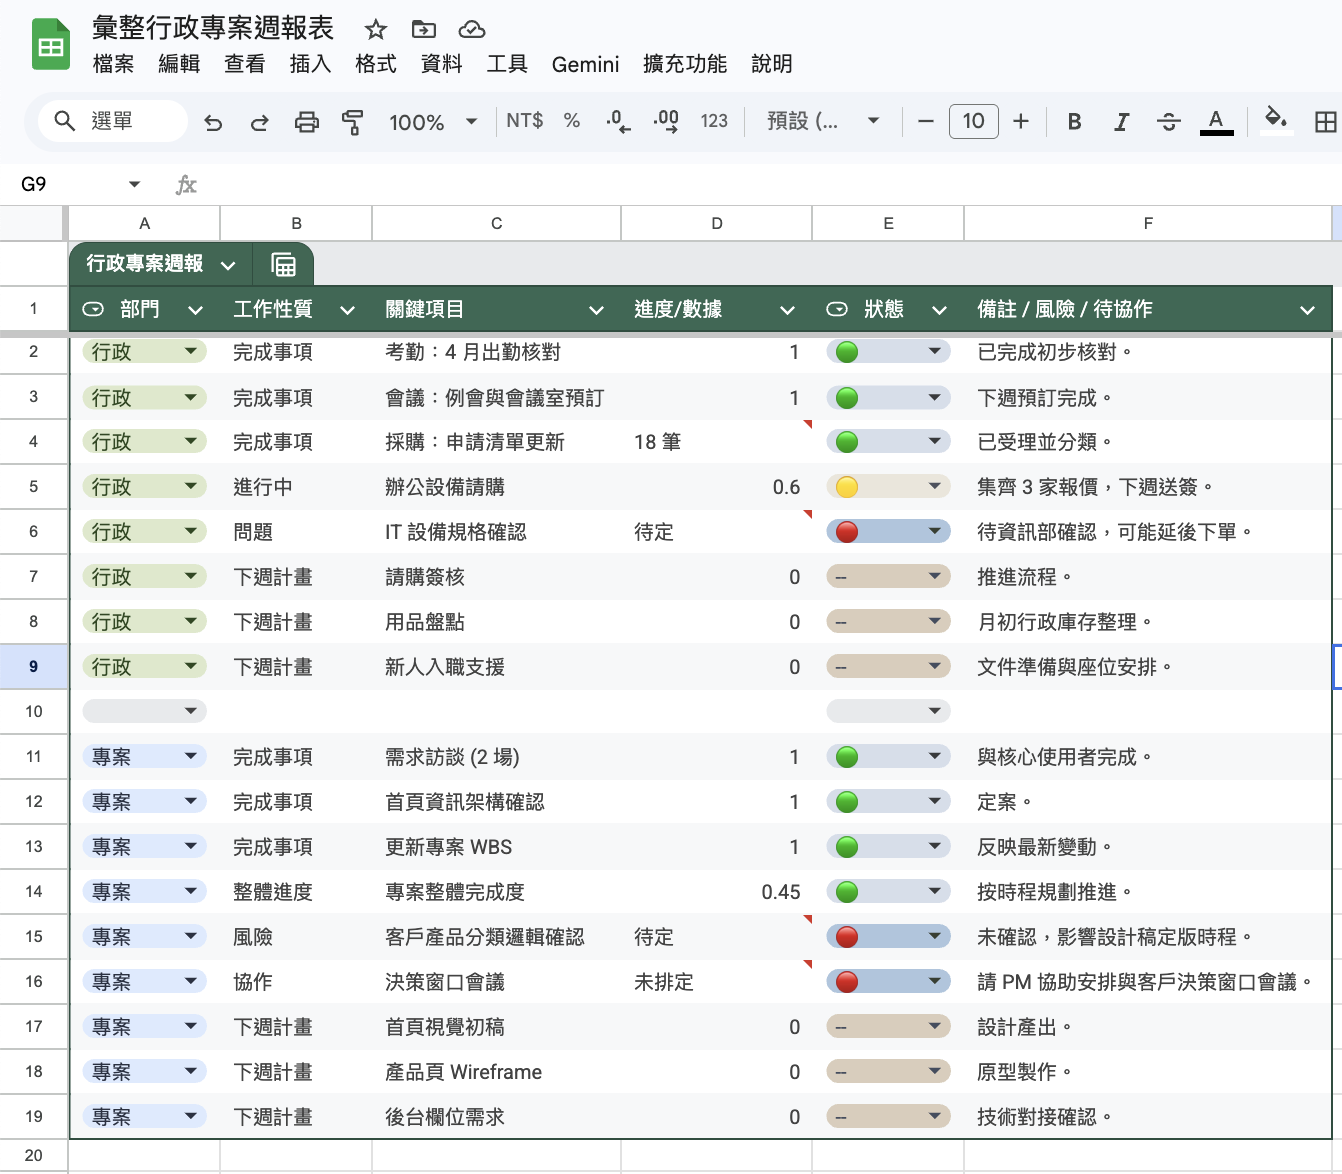Toggle italic formatting
Screen dimensions: 1342x1174
(x=1121, y=121)
